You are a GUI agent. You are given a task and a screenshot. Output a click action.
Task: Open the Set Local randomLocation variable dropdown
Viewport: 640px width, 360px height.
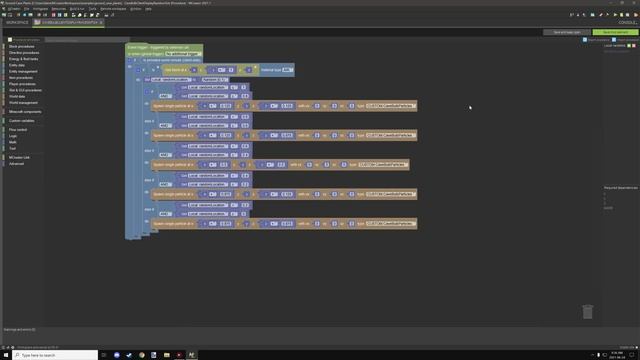point(171,80)
